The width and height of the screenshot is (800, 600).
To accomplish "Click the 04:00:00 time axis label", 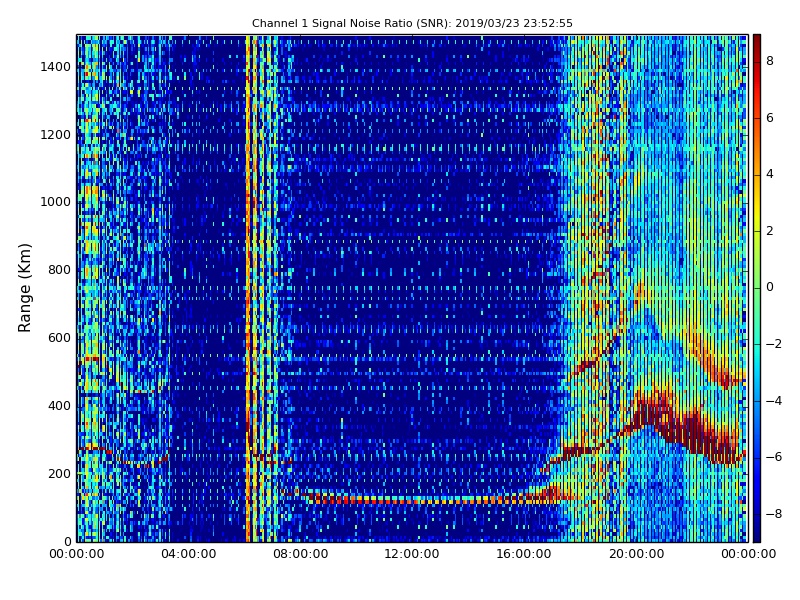I will 189,554.
